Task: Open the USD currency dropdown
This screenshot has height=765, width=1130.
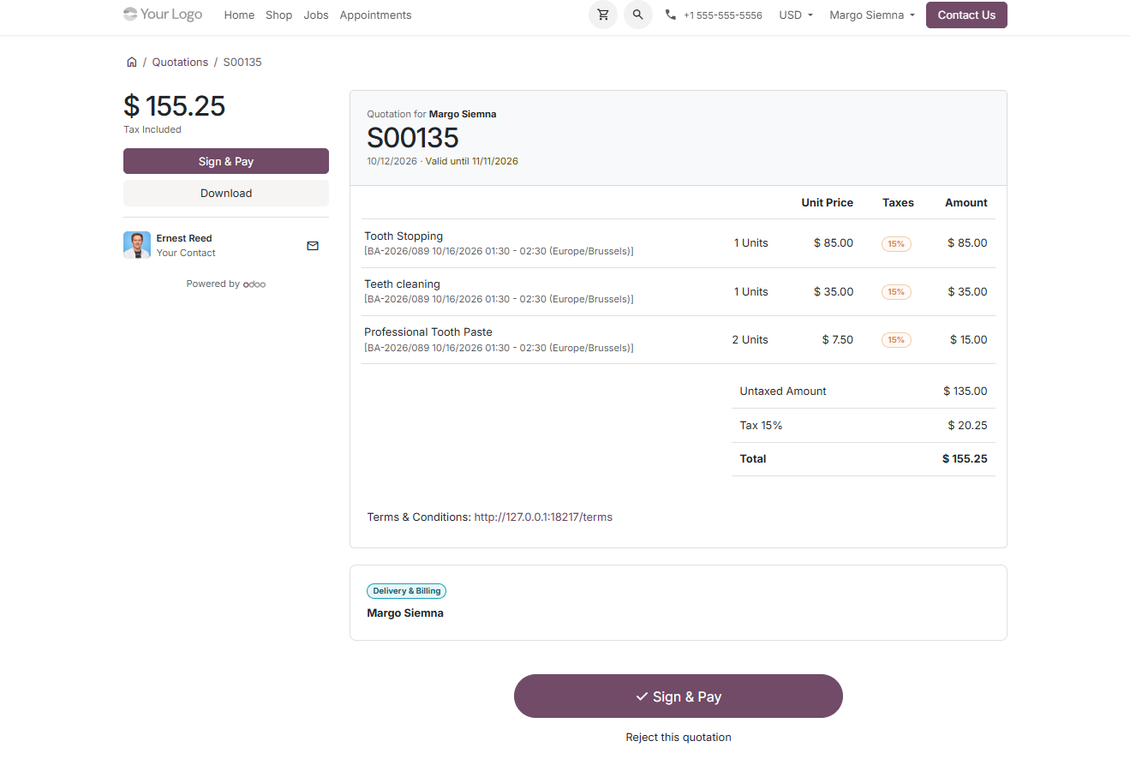Action: point(796,15)
